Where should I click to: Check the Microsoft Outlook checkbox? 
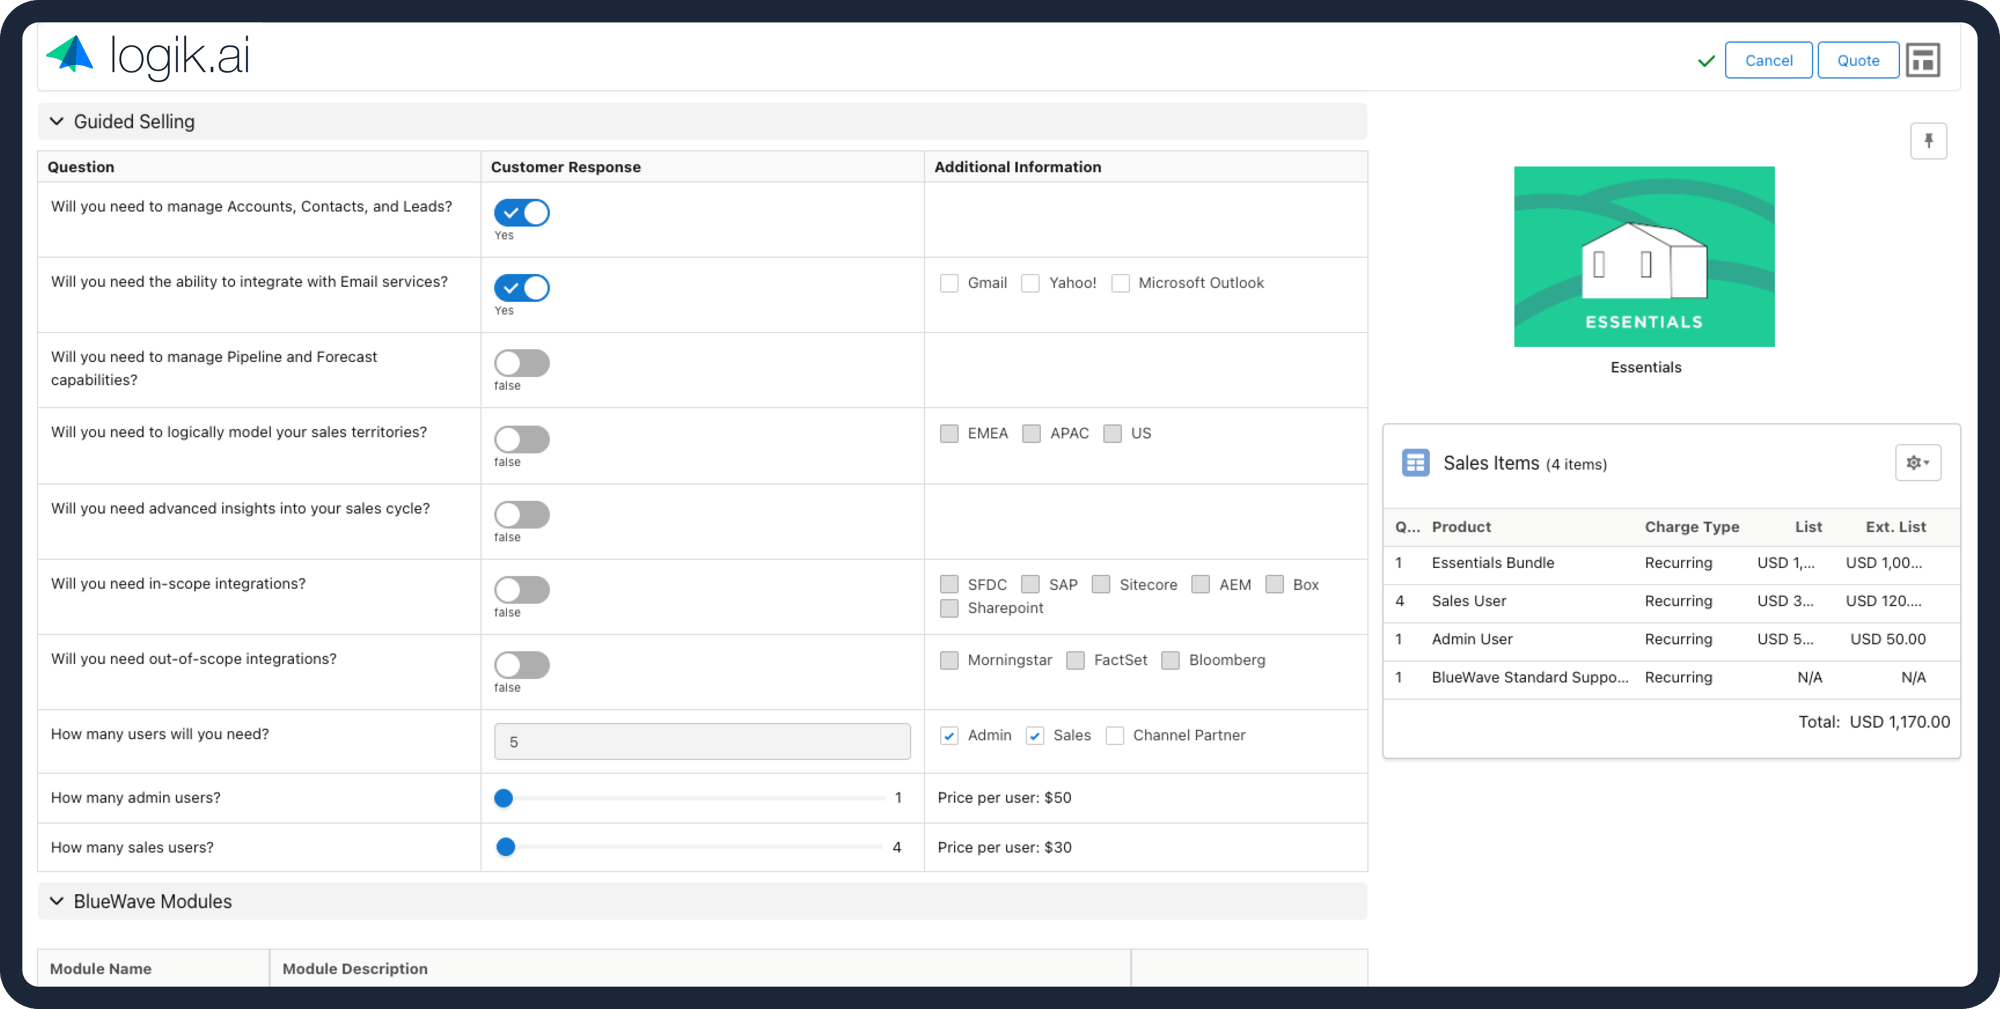(x=1120, y=283)
